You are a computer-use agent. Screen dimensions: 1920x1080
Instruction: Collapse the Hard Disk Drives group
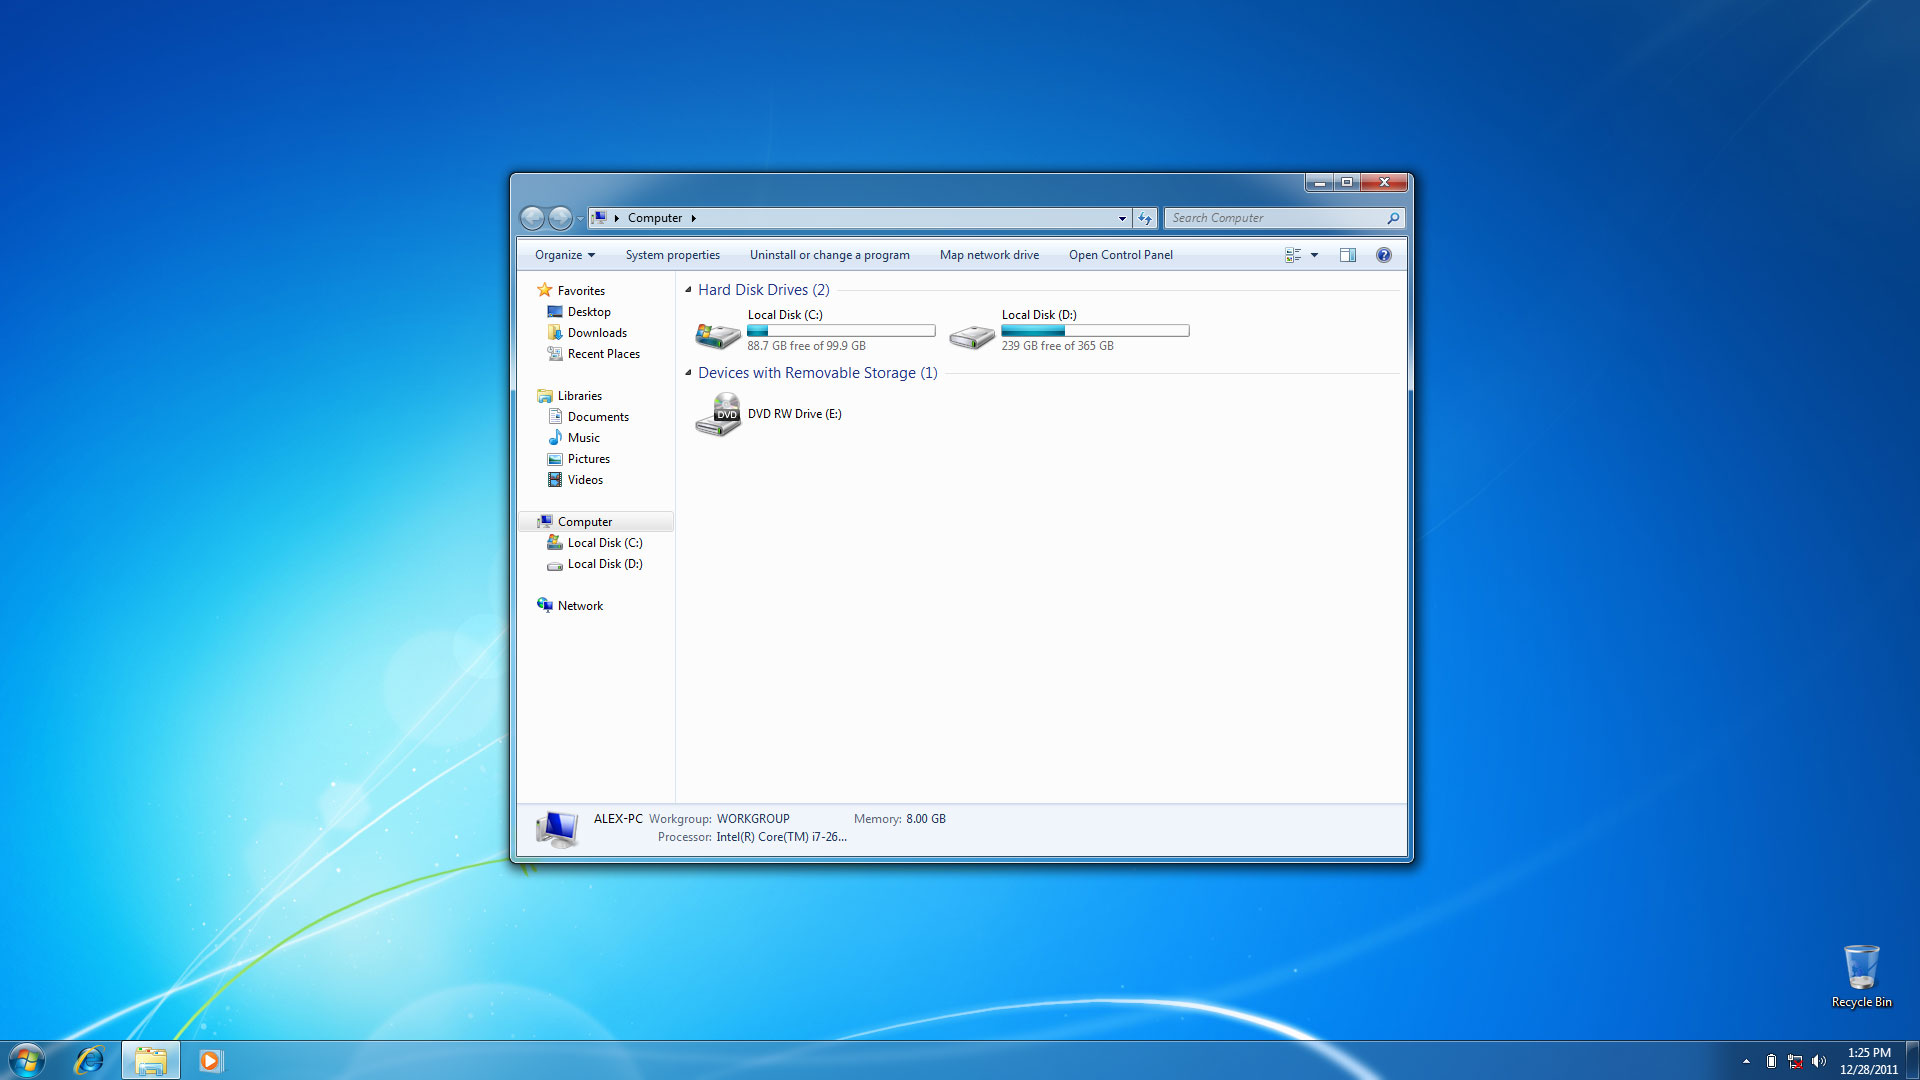pos(688,290)
